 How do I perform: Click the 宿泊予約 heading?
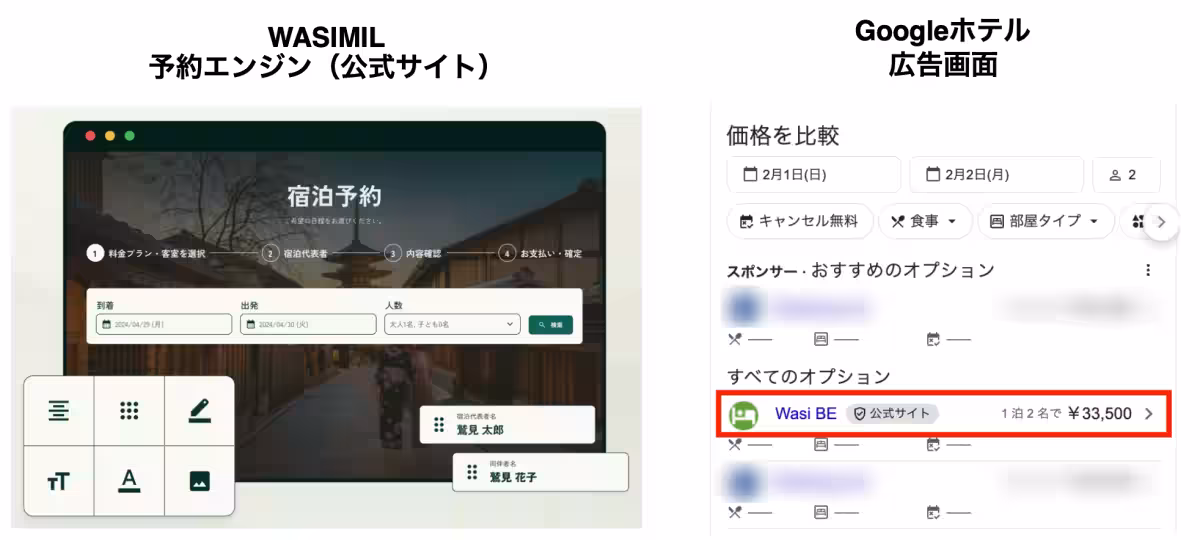[x=333, y=196]
